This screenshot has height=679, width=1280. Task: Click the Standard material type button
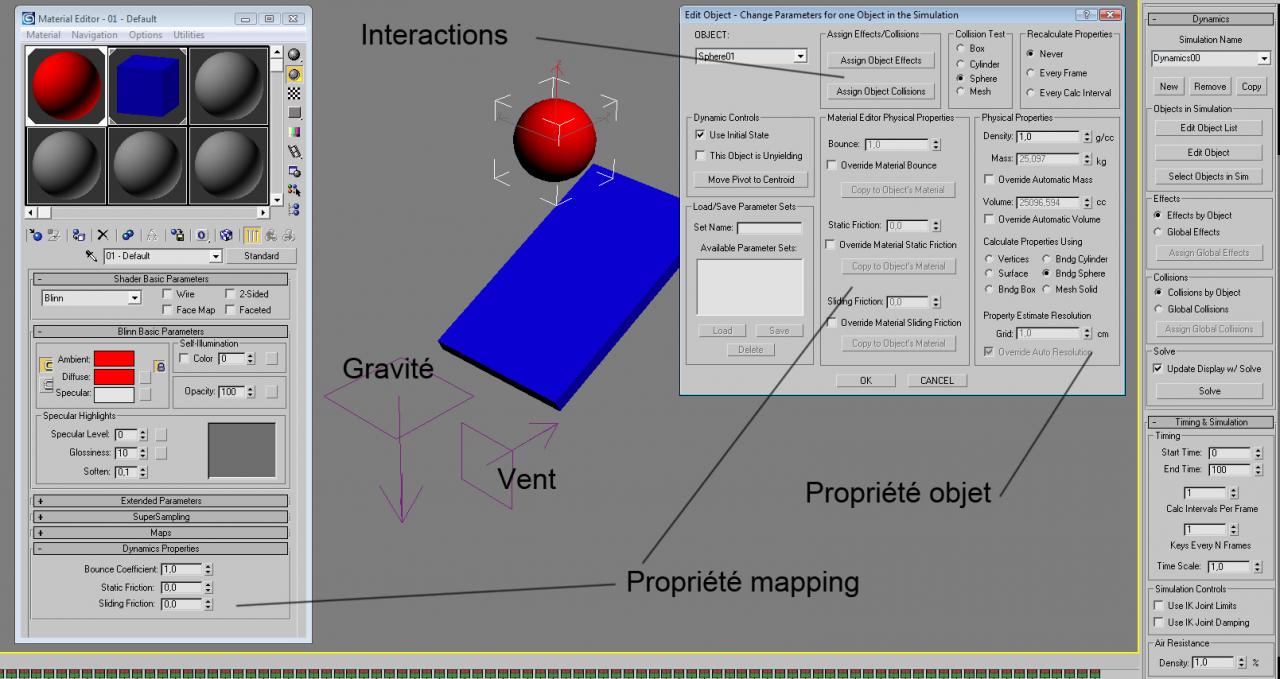[x=262, y=256]
